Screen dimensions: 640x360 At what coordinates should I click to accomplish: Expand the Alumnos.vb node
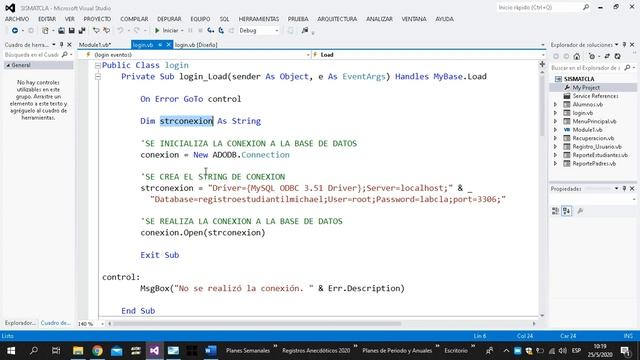click(556, 104)
